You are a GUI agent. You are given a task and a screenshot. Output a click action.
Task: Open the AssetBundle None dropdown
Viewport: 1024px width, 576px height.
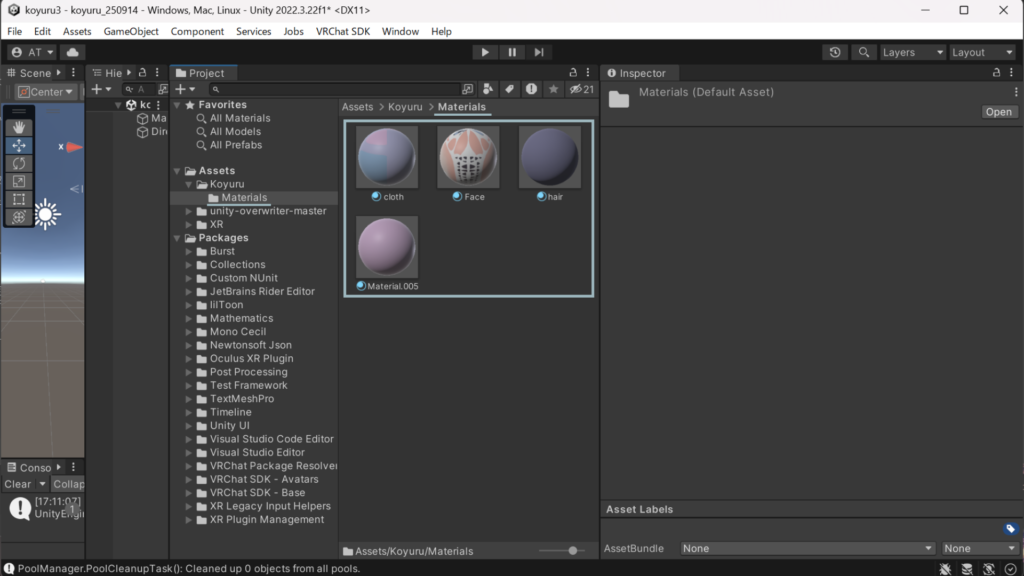[x=807, y=548]
